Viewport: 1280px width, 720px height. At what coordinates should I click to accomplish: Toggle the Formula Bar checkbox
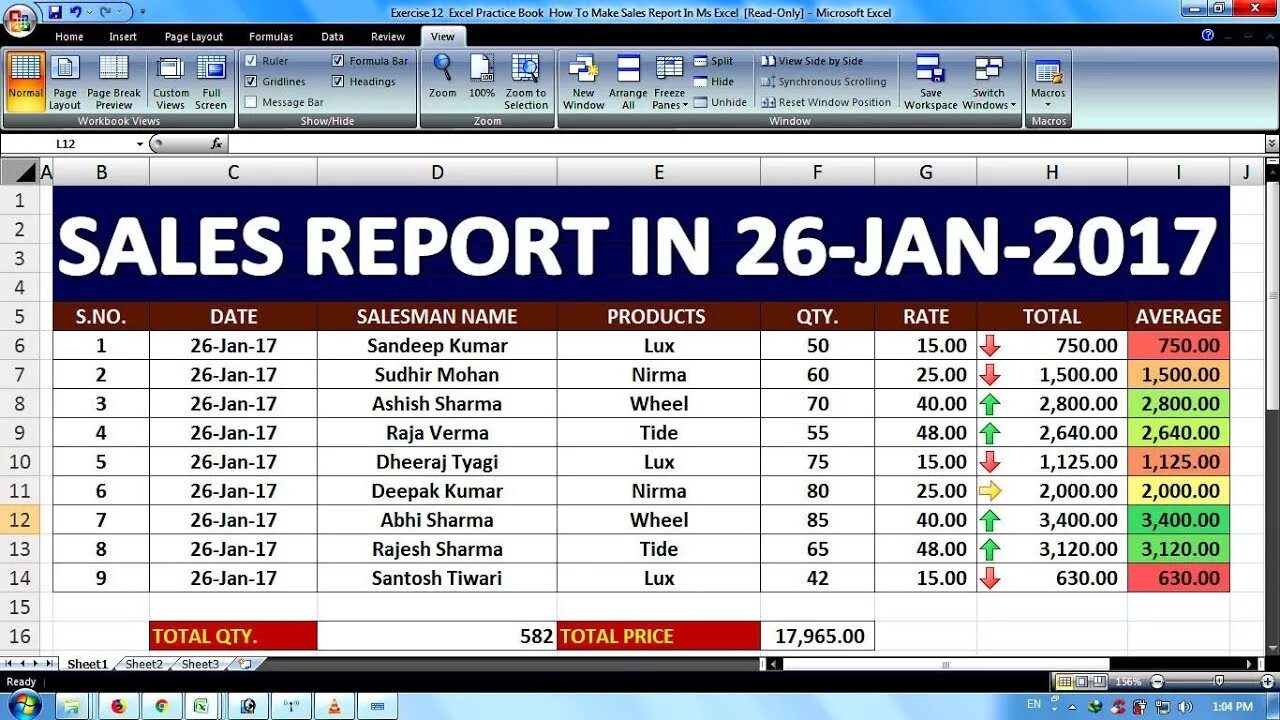point(338,61)
